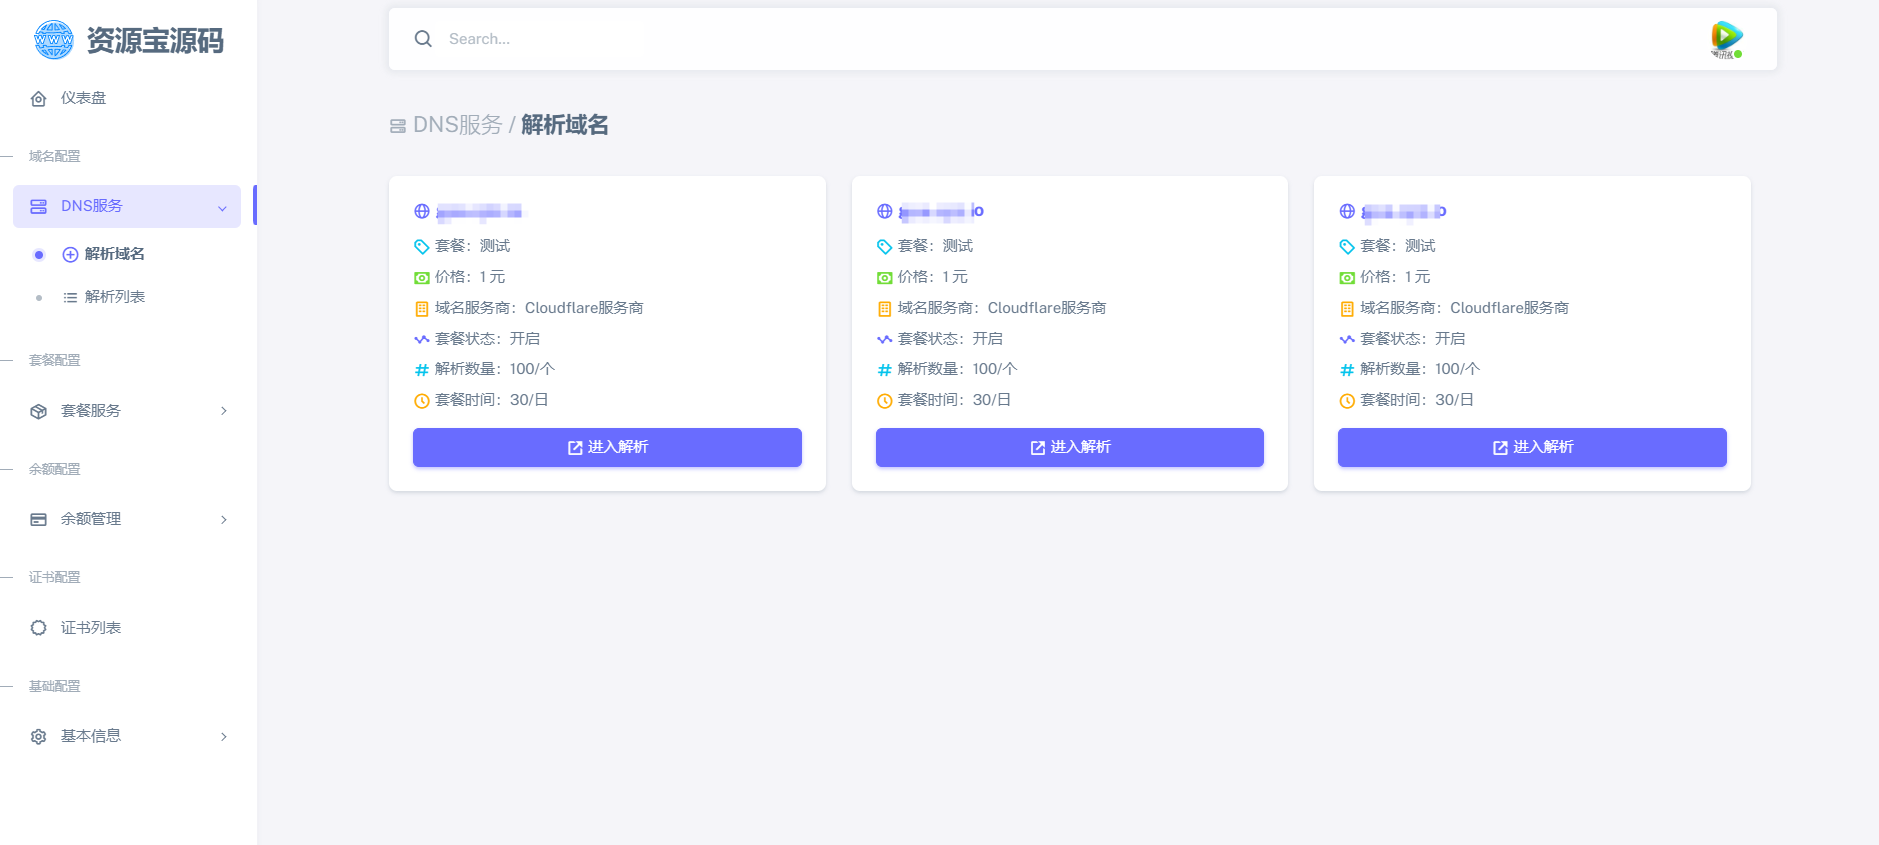This screenshot has height=845, width=1879.
Task: Click 套餐时间: 30/日 in the rightmost card
Action: pyautogui.click(x=1417, y=400)
